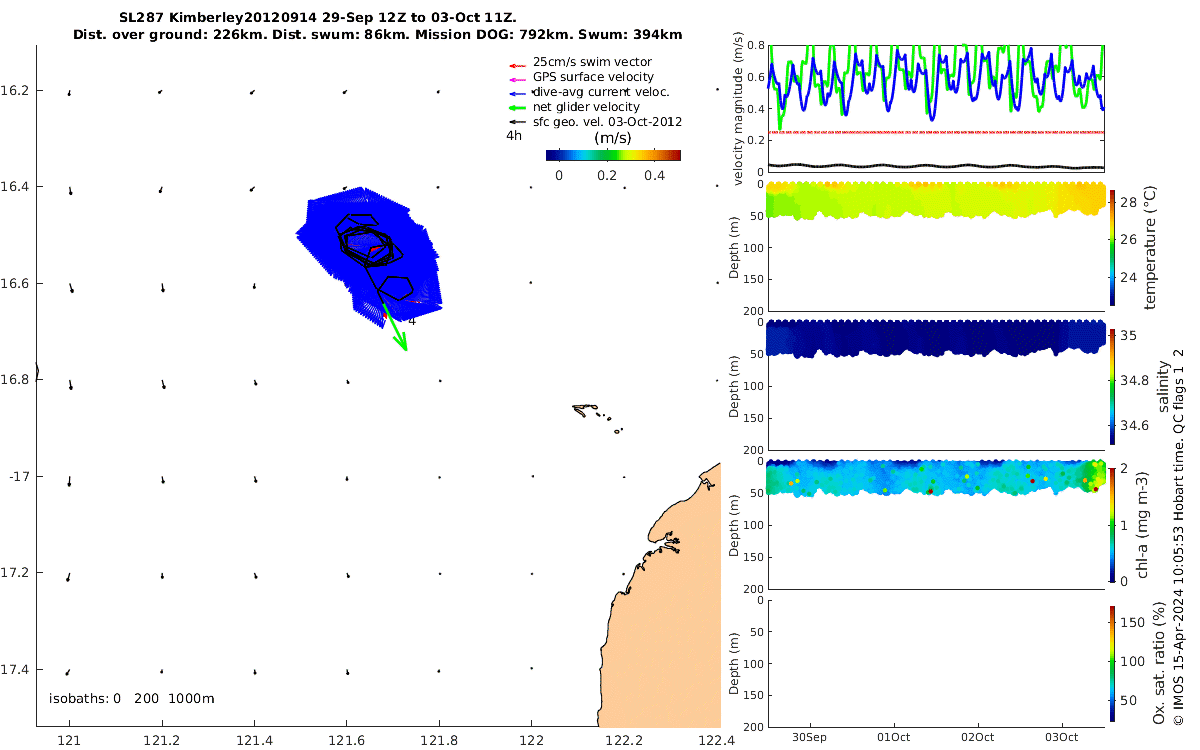Click the 'Ox. sat. ratio (%)' label
Image resolution: width=1200 pixels, height=750 pixels.
(x=1157, y=662)
